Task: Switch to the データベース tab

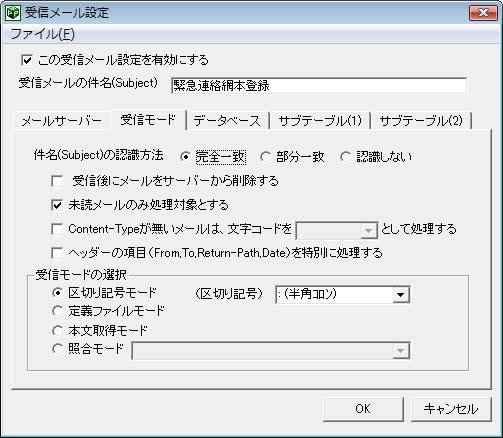Action: pos(227,120)
